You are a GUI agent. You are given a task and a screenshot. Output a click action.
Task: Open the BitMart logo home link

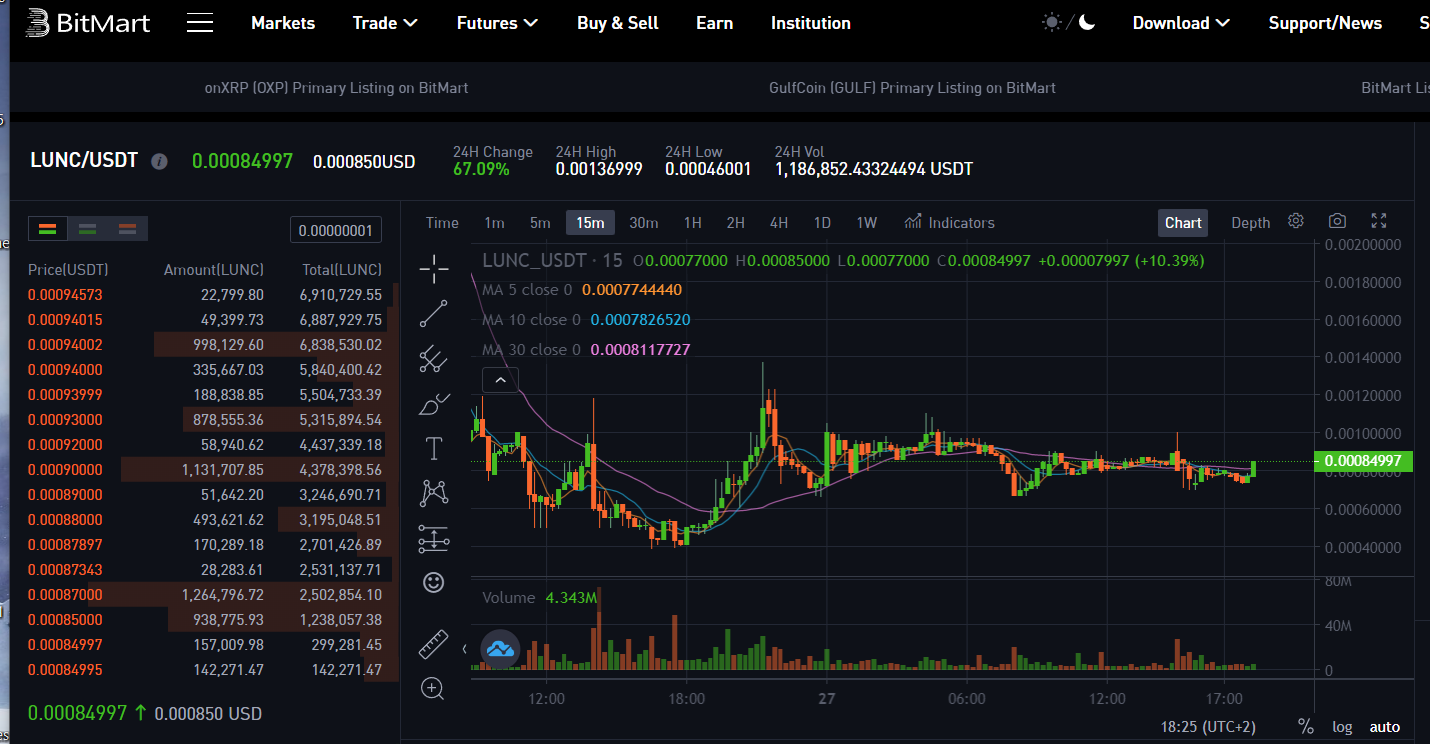pos(87,23)
